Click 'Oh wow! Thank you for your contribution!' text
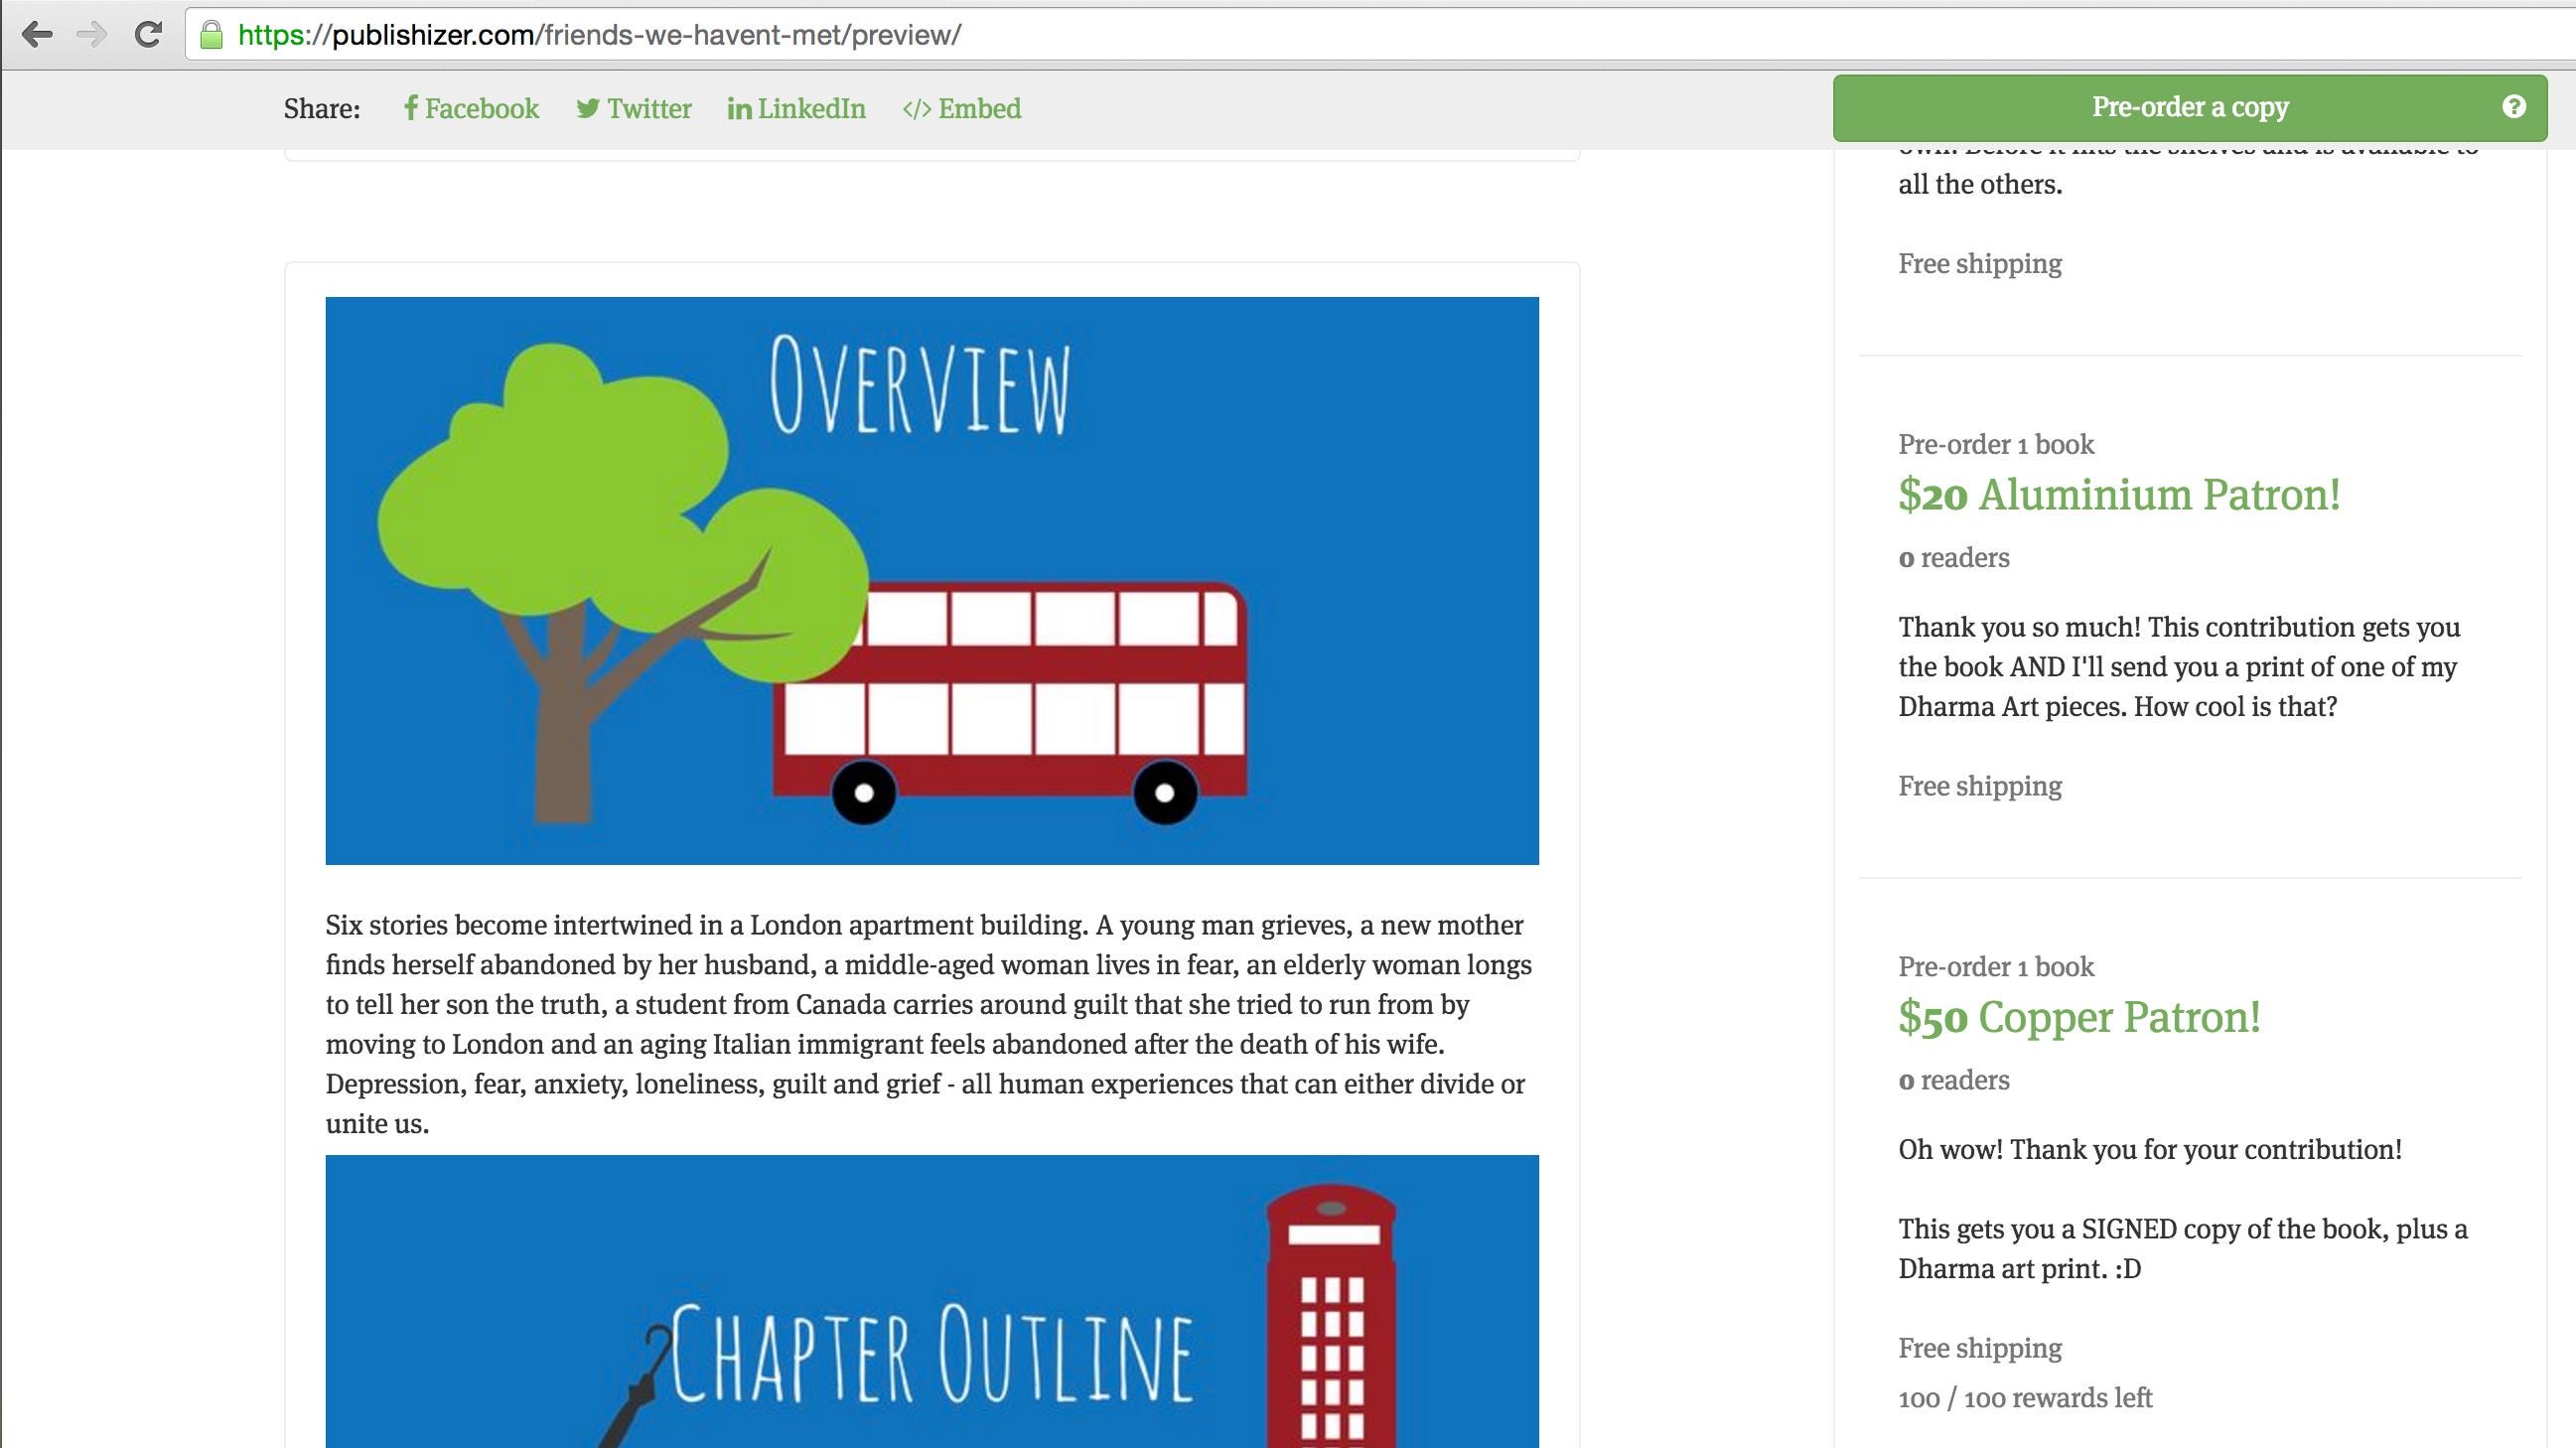Screen dimensions: 2576x1448 pos(2150,1150)
